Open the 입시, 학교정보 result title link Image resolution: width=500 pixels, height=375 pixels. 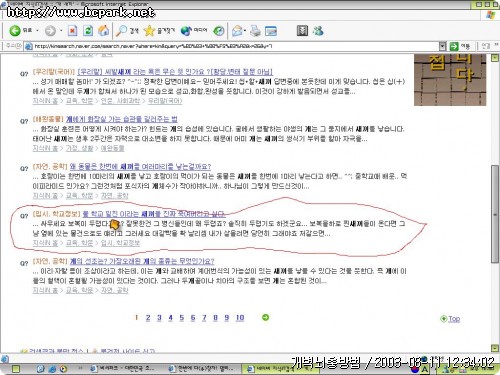(154, 214)
